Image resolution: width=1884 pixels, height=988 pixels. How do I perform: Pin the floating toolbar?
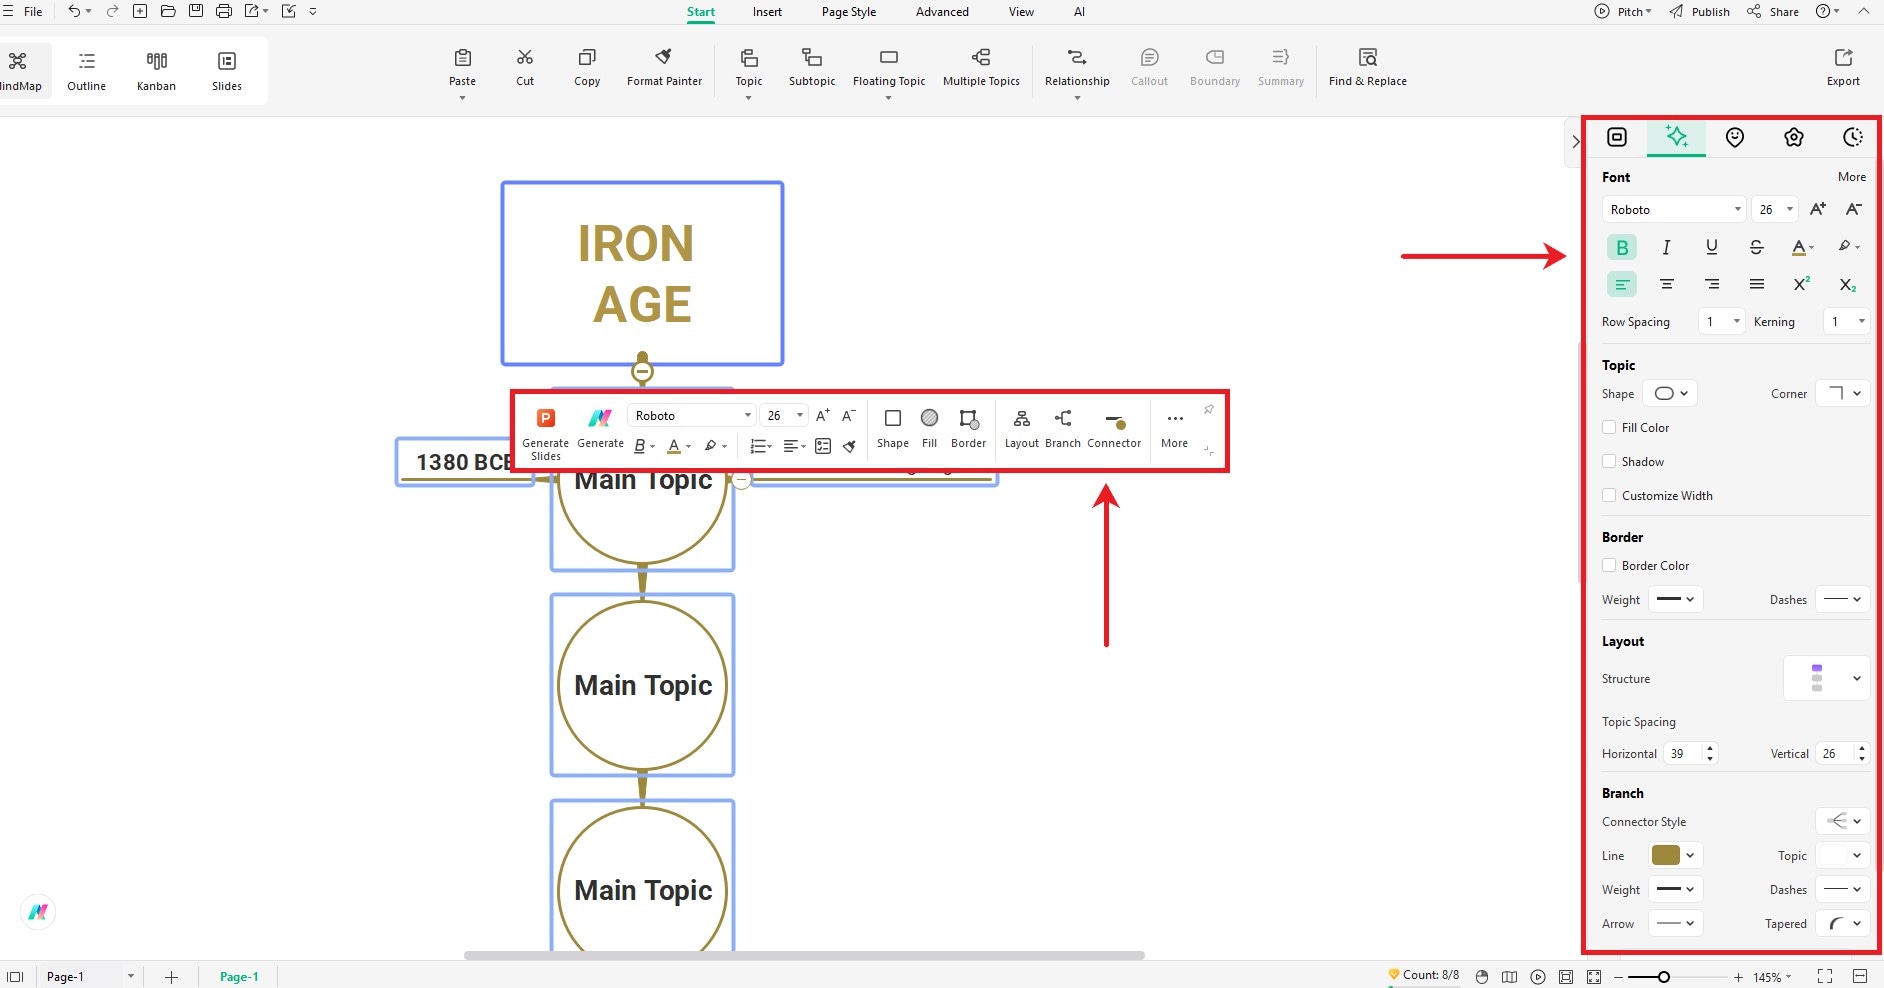(x=1209, y=410)
